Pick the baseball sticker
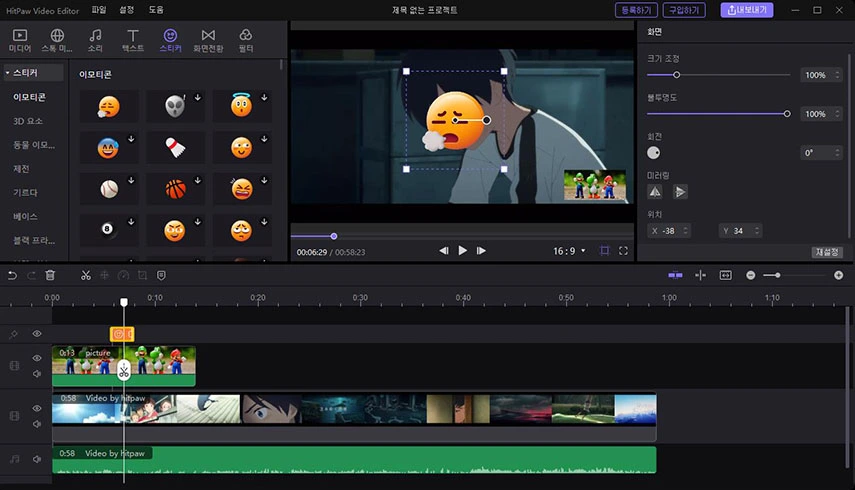Image resolution: width=855 pixels, height=490 pixels. 109,189
